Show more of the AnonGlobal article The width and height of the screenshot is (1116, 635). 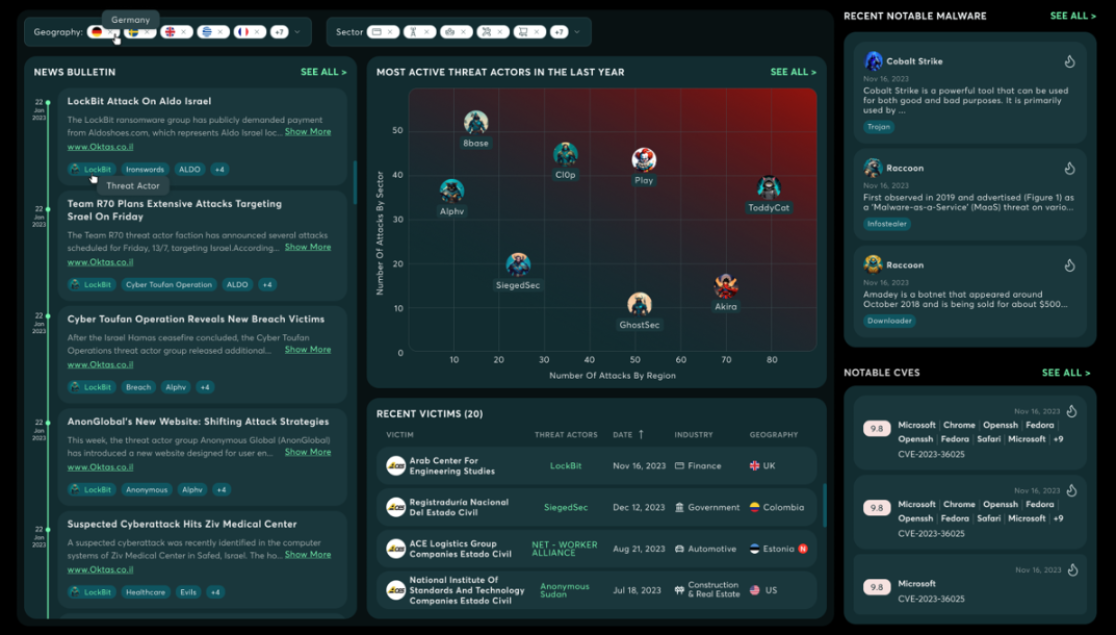click(307, 452)
